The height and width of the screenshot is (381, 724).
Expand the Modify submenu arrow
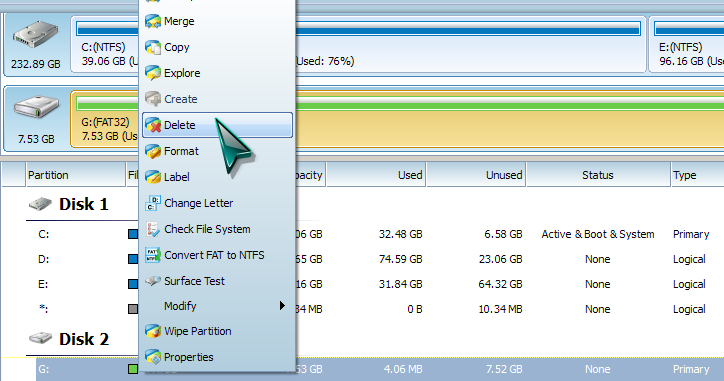pyautogui.click(x=282, y=306)
